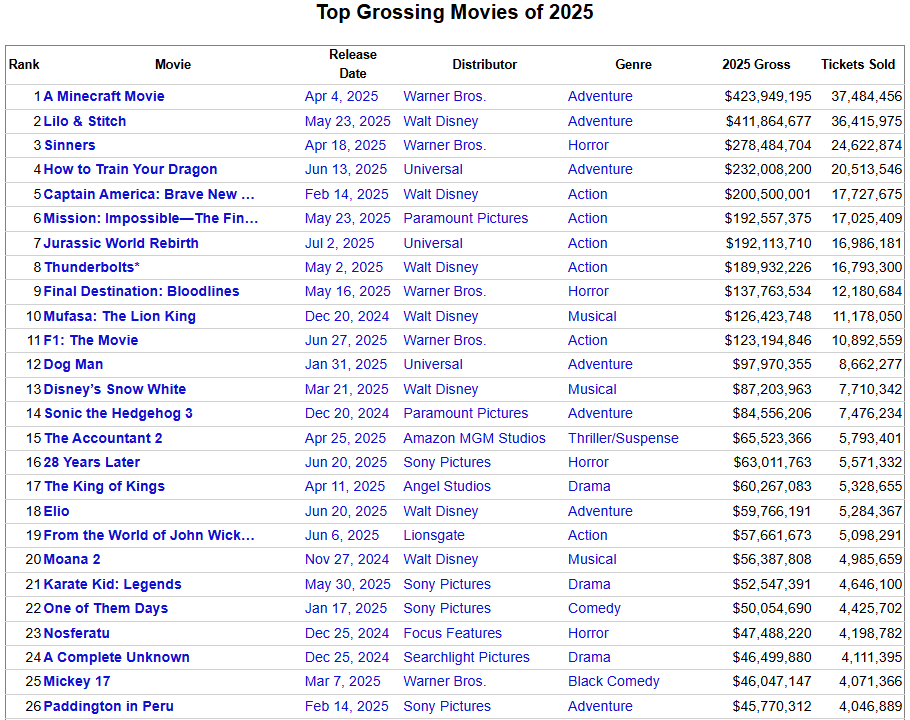The height and width of the screenshot is (720, 910).
Task: Click Searchlight Pictures distributor link
Action: pyautogui.click(x=466, y=657)
